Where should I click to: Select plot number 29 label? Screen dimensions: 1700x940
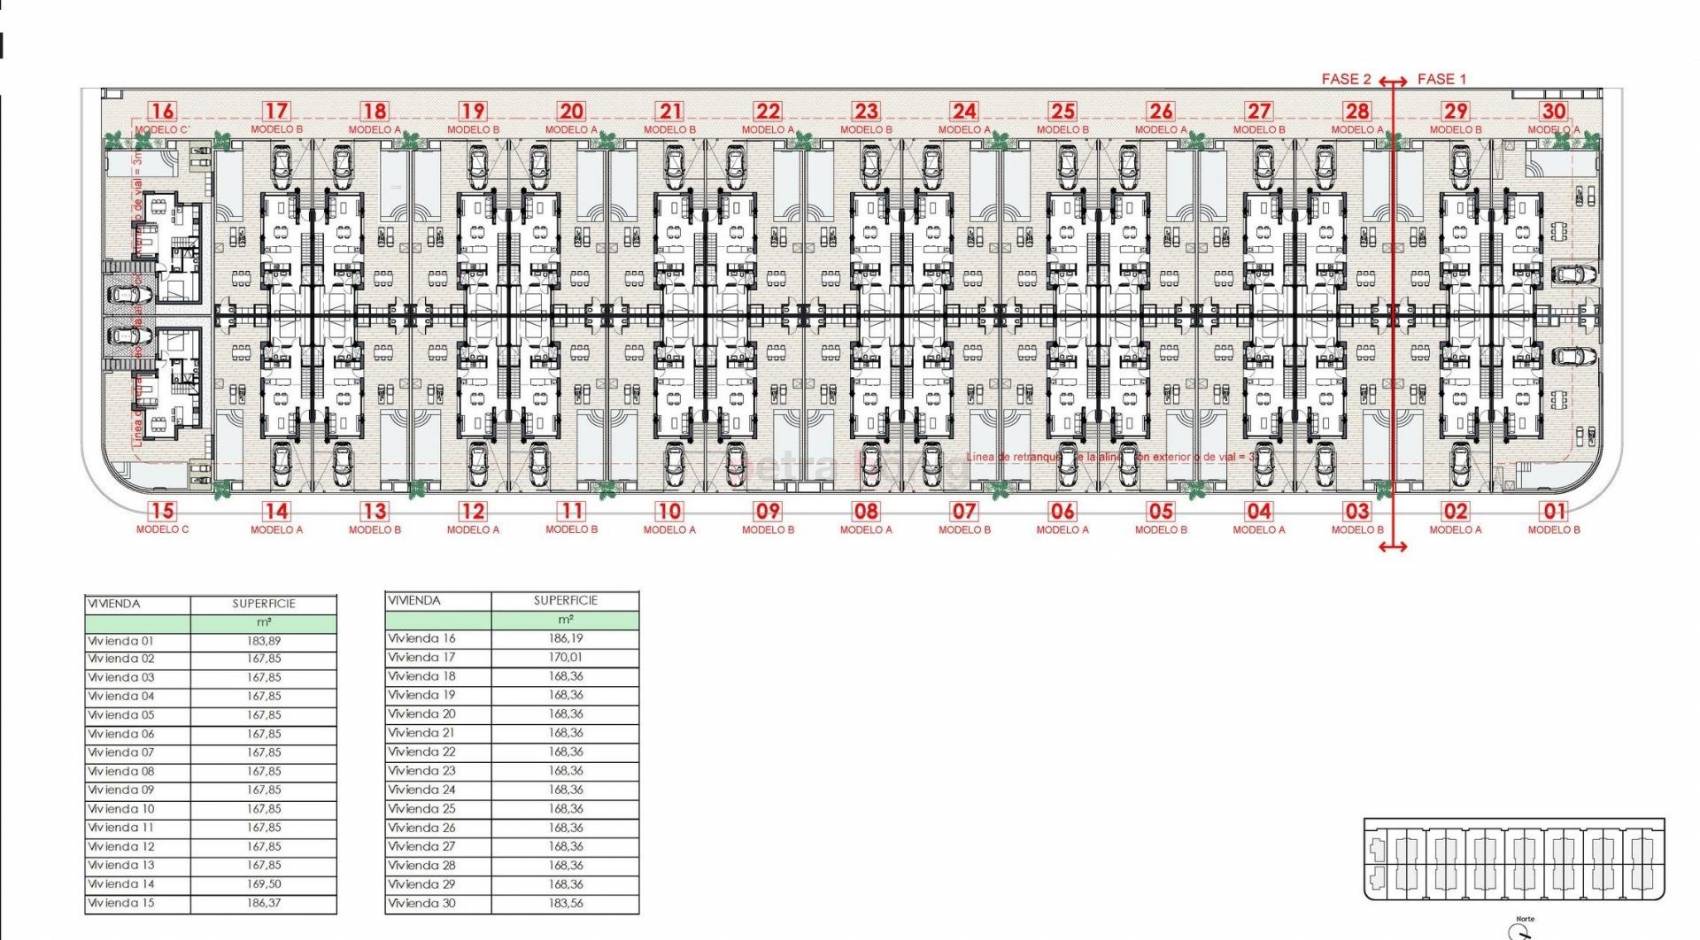click(x=1456, y=111)
